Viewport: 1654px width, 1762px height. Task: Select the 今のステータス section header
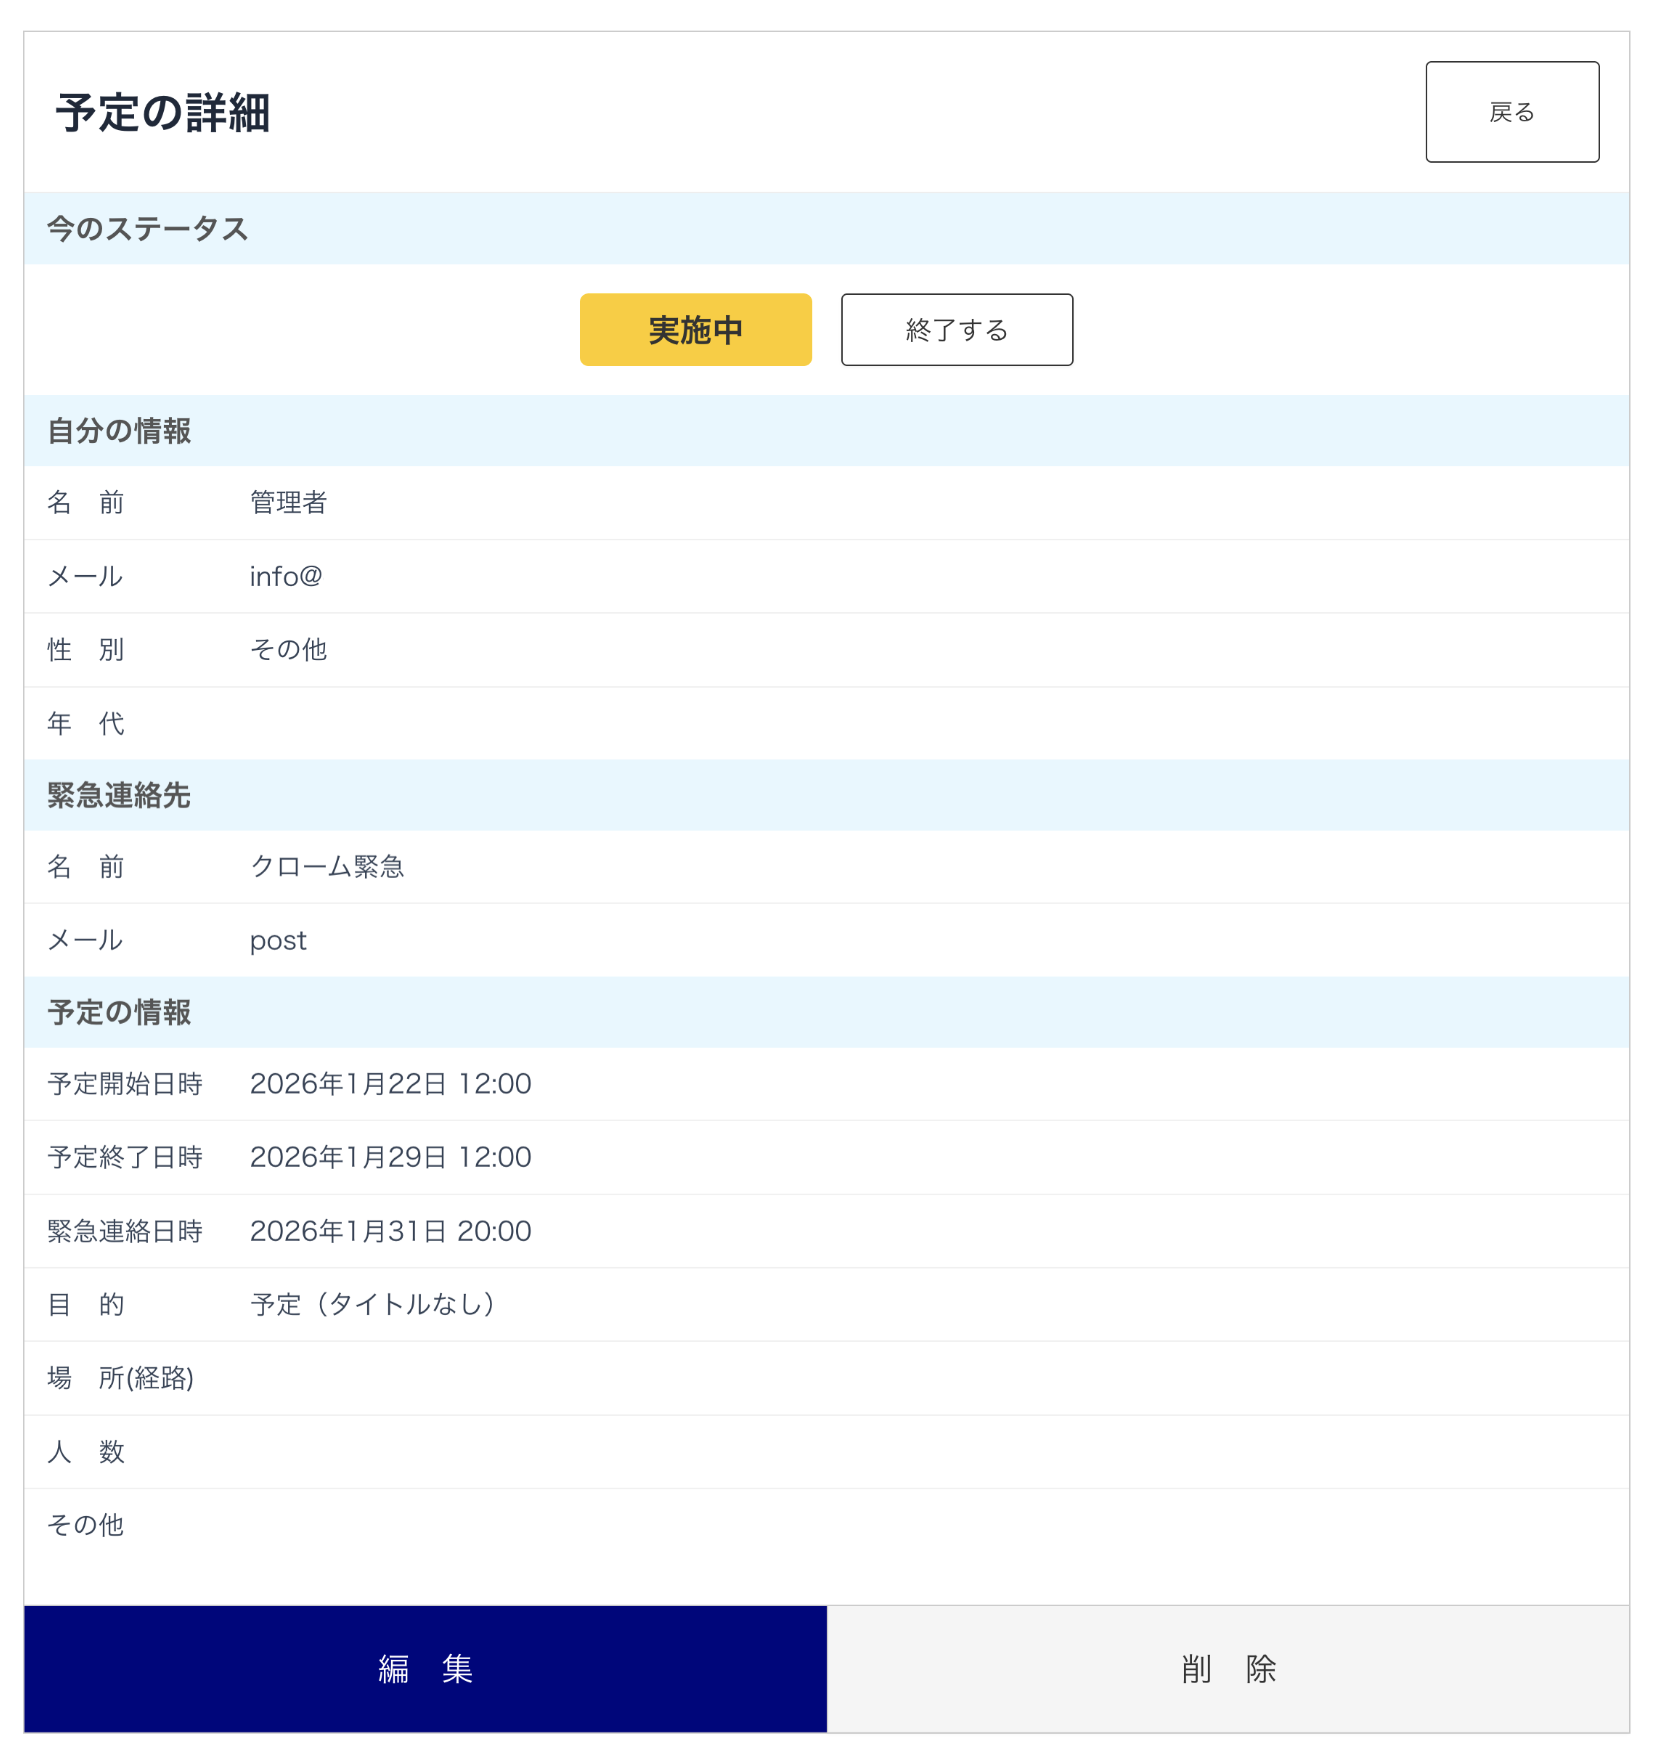click(148, 229)
